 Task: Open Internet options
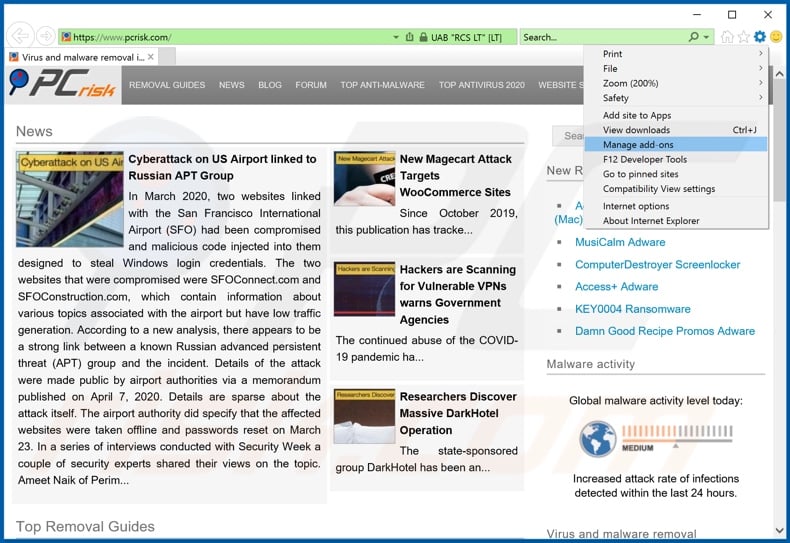tap(676, 206)
